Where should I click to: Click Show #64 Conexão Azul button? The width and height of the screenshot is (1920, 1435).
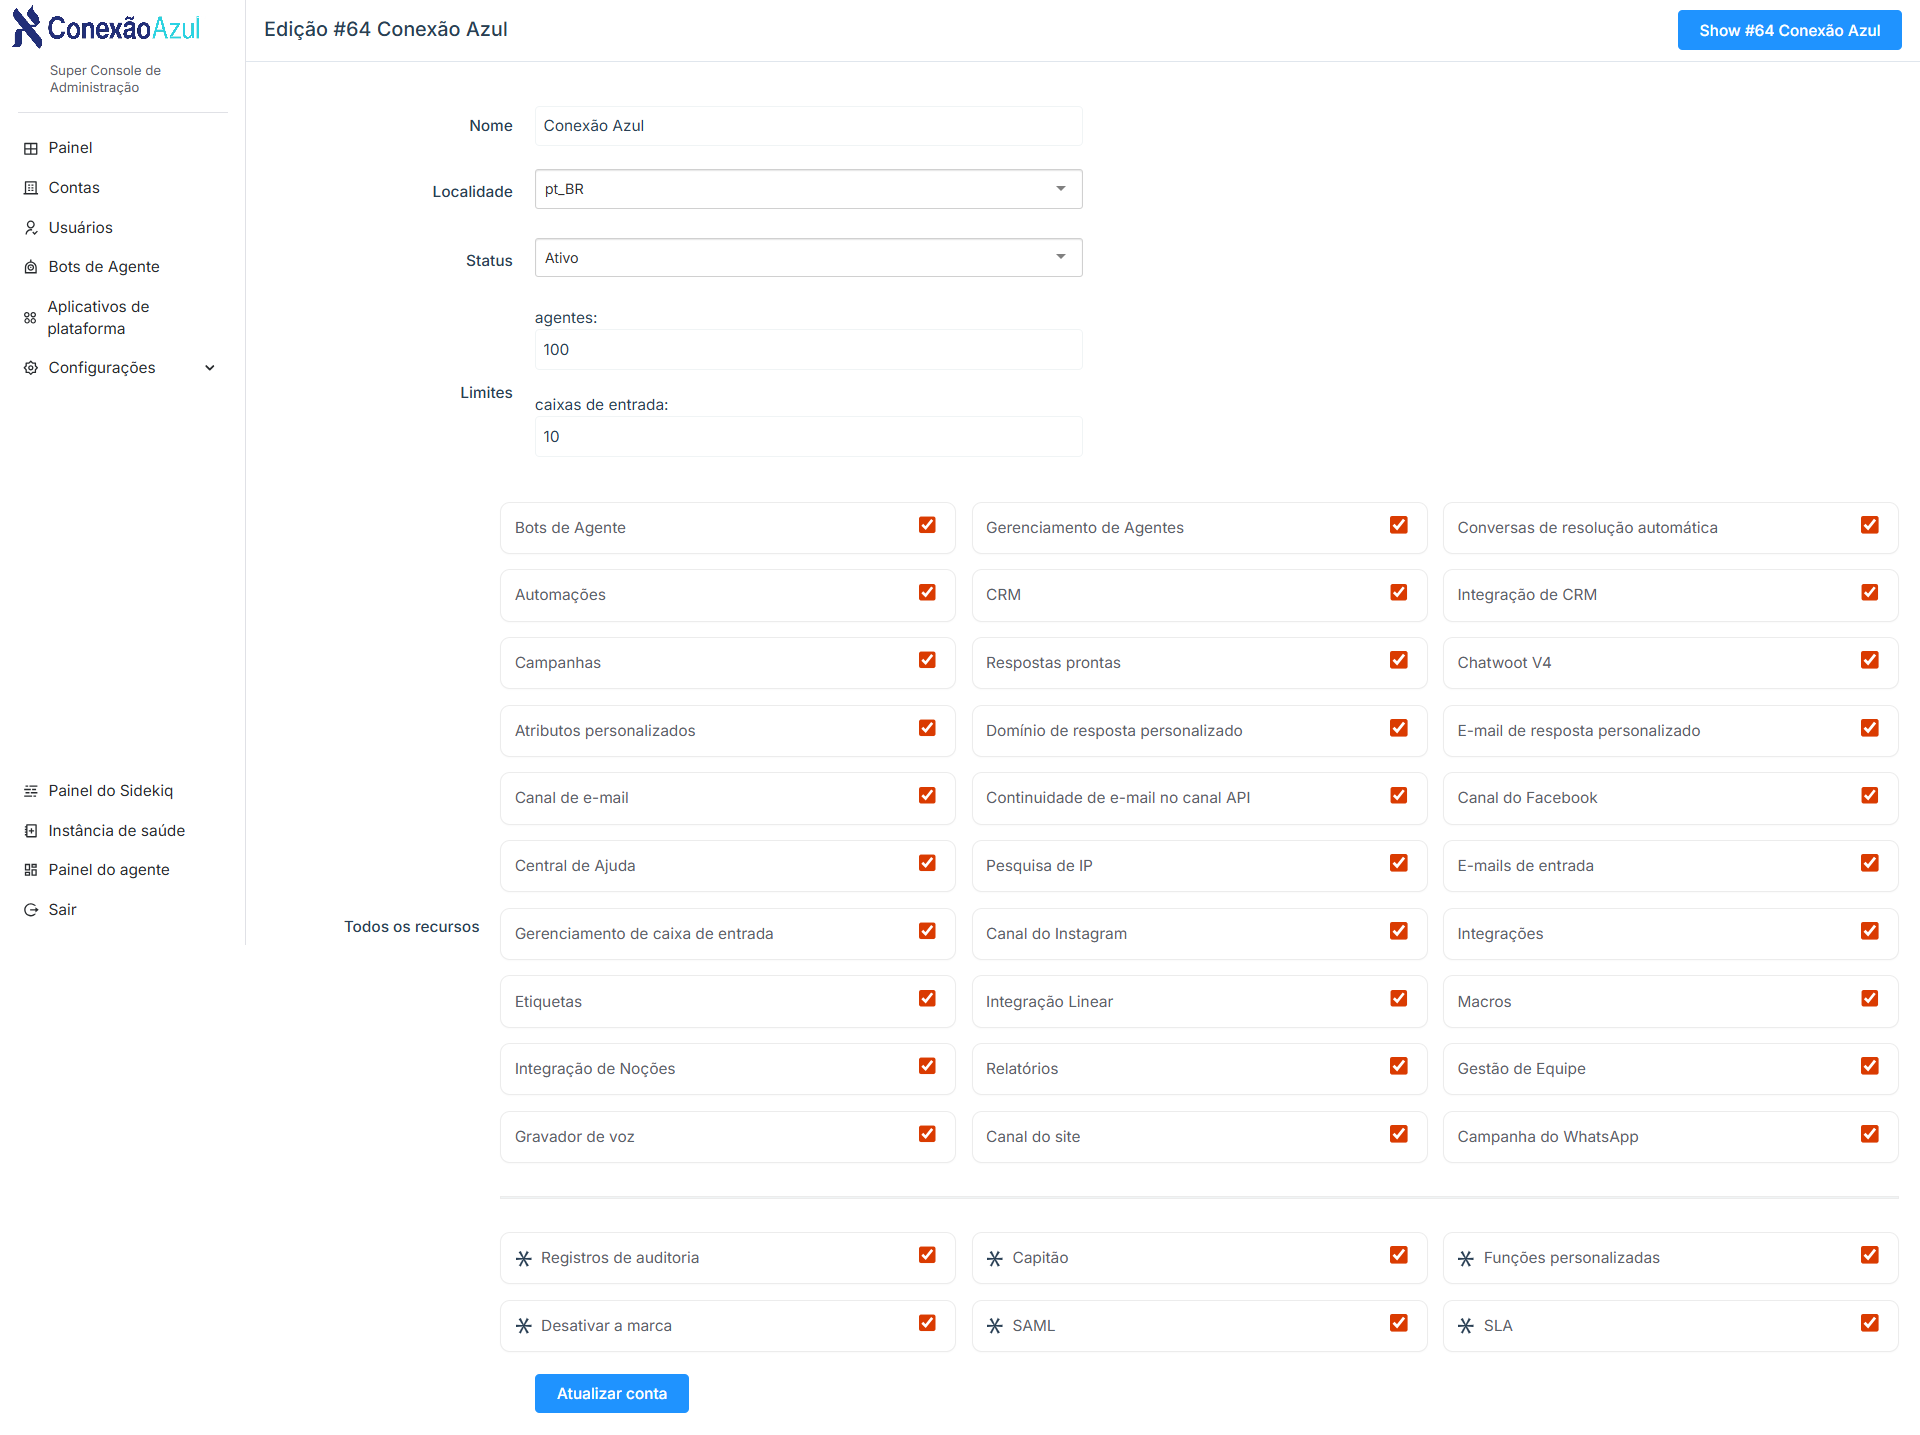[1789, 30]
